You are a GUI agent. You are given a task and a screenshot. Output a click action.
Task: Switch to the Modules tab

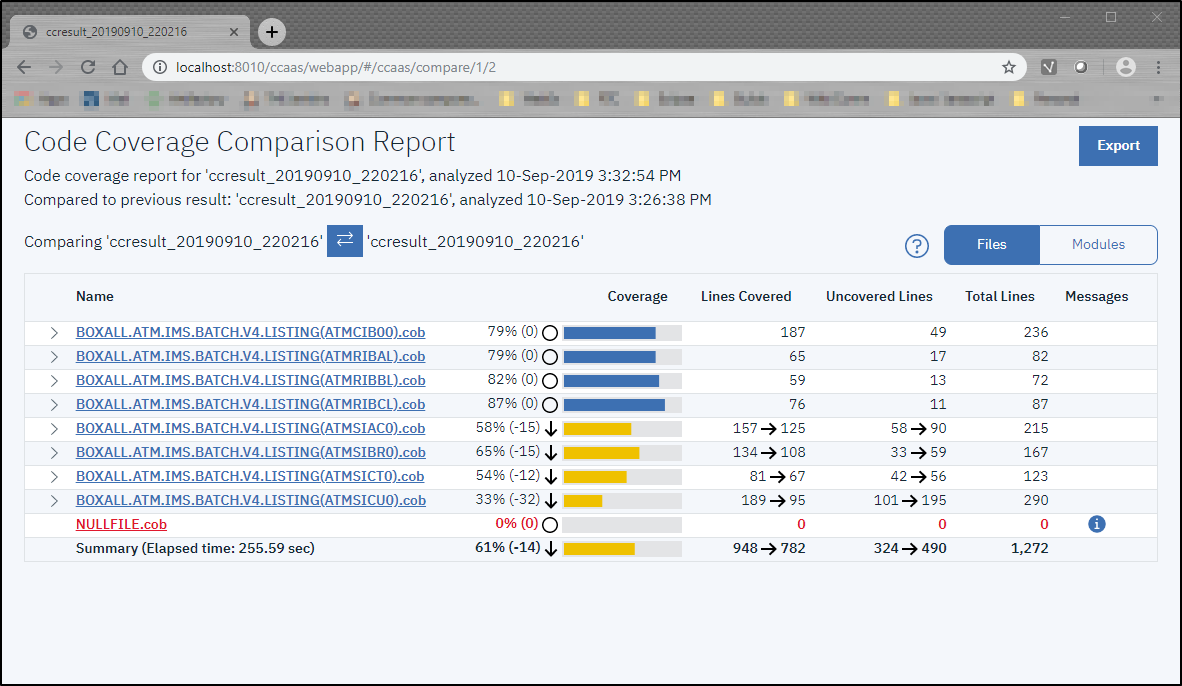click(1098, 244)
